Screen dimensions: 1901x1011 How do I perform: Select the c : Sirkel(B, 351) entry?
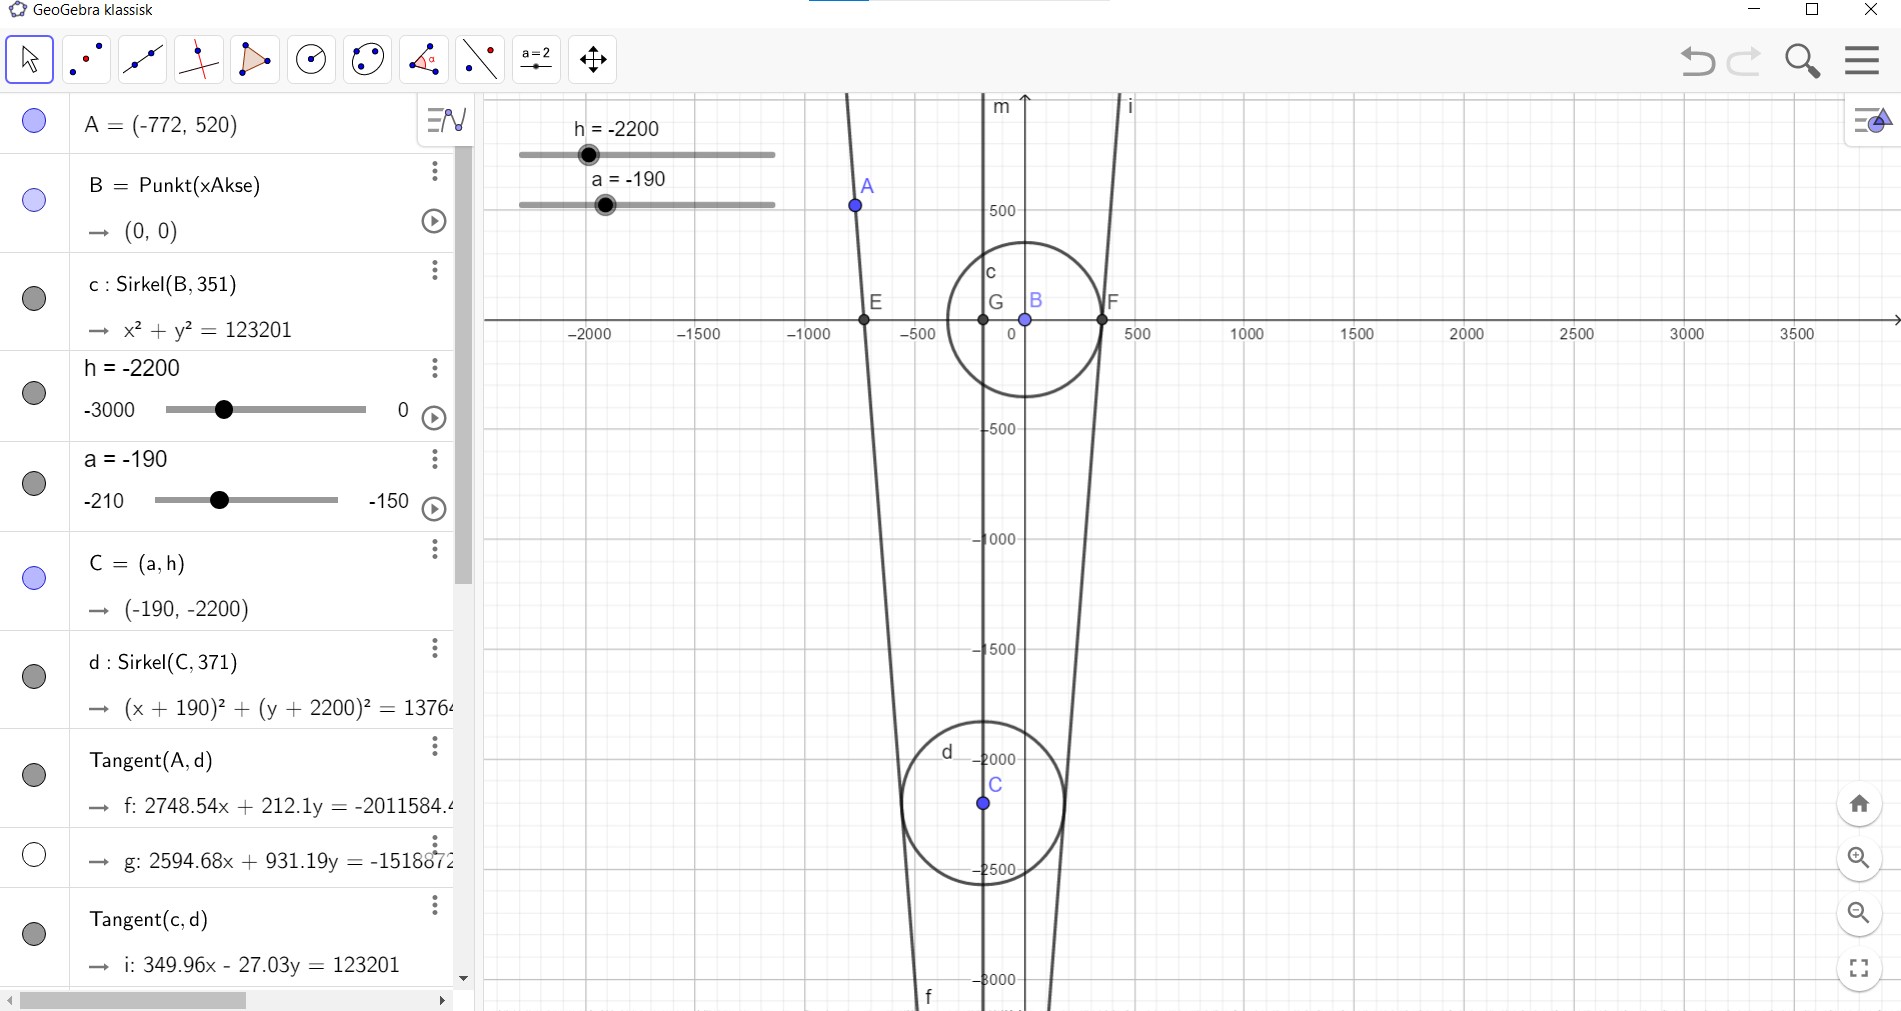click(x=163, y=284)
